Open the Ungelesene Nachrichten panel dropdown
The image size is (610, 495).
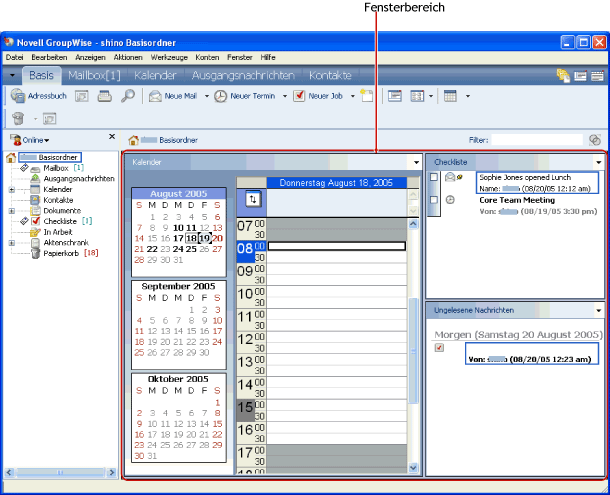point(598,311)
